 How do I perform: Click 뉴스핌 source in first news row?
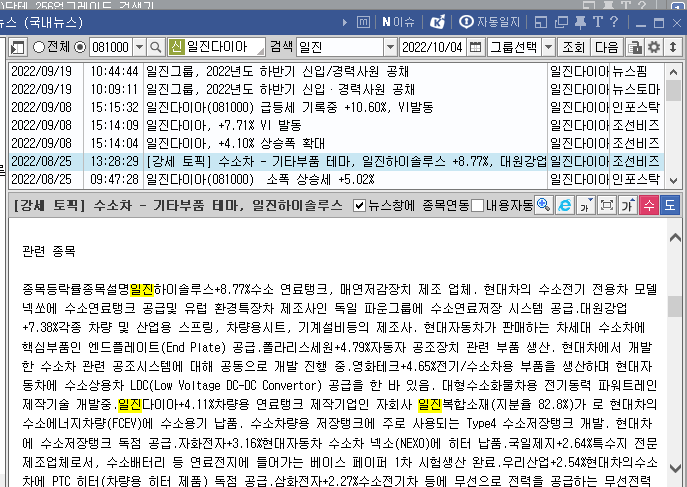(x=630, y=71)
